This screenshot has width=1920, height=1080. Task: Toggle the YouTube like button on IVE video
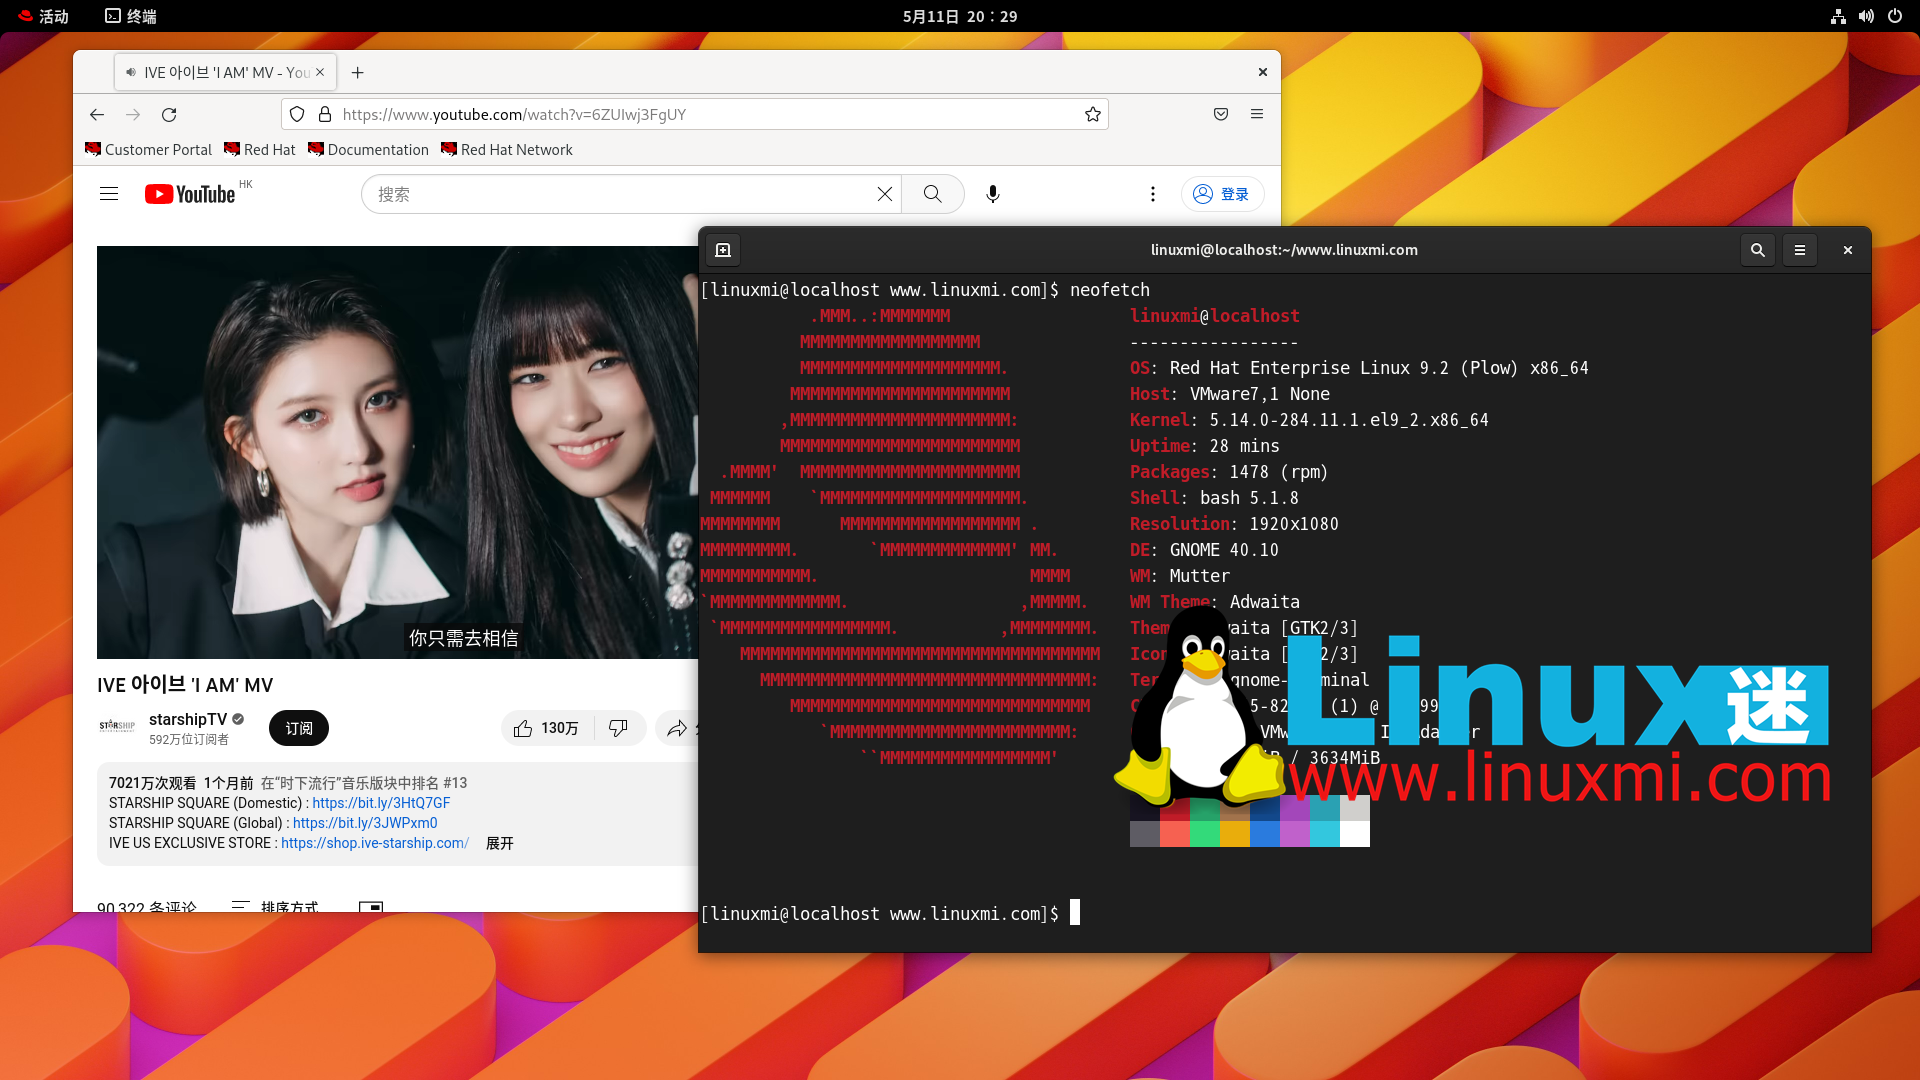(543, 728)
